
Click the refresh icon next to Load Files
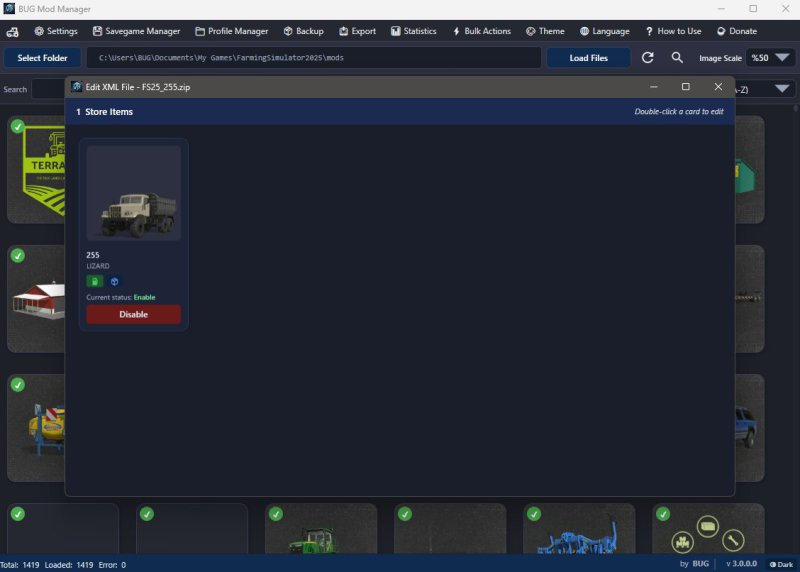coord(647,58)
